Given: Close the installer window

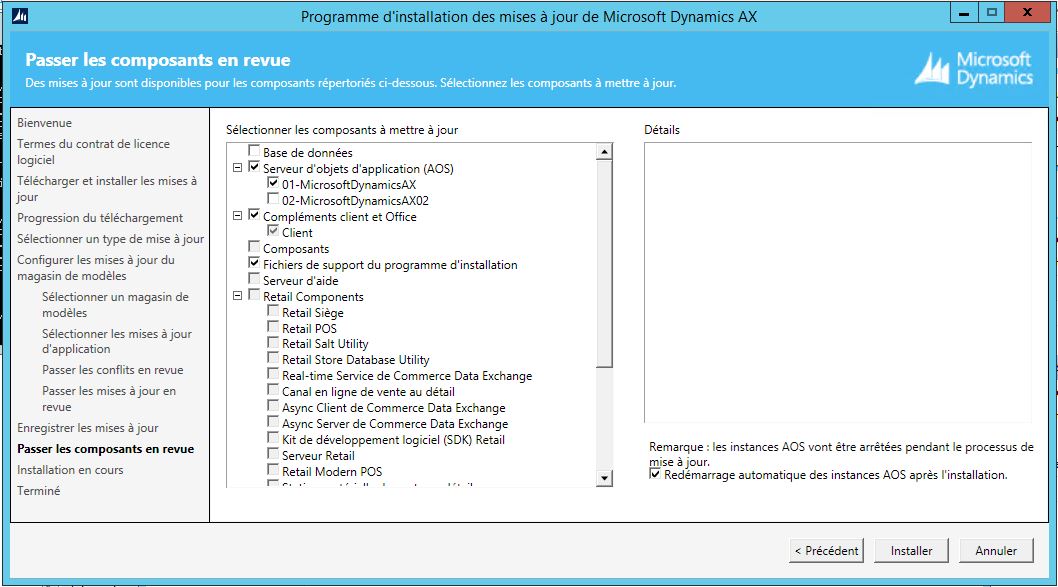Looking at the screenshot, I should coord(1028,13).
